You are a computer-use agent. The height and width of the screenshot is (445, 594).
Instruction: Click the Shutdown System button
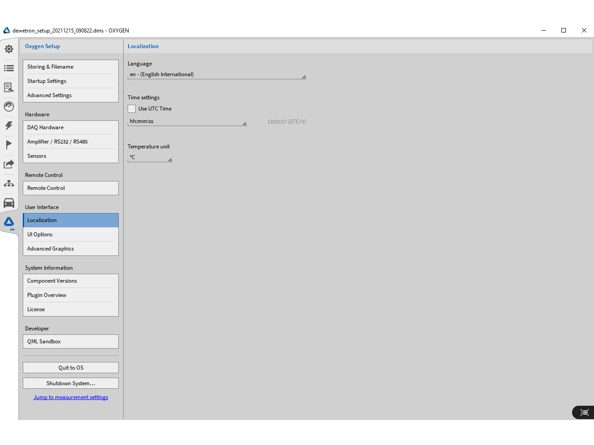point(70,383)
